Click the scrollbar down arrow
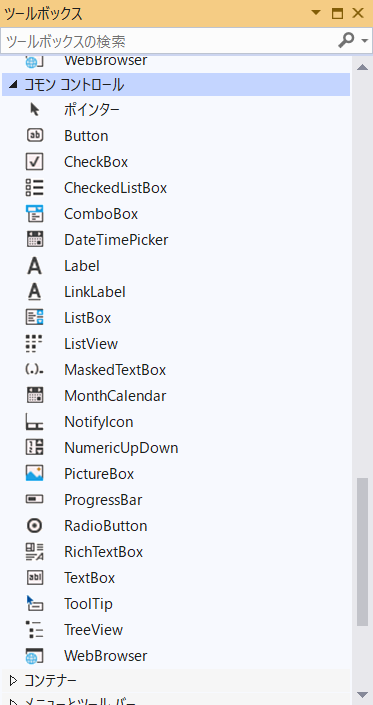This screenshot has width=373, height=705. click(x=362, y=695)
